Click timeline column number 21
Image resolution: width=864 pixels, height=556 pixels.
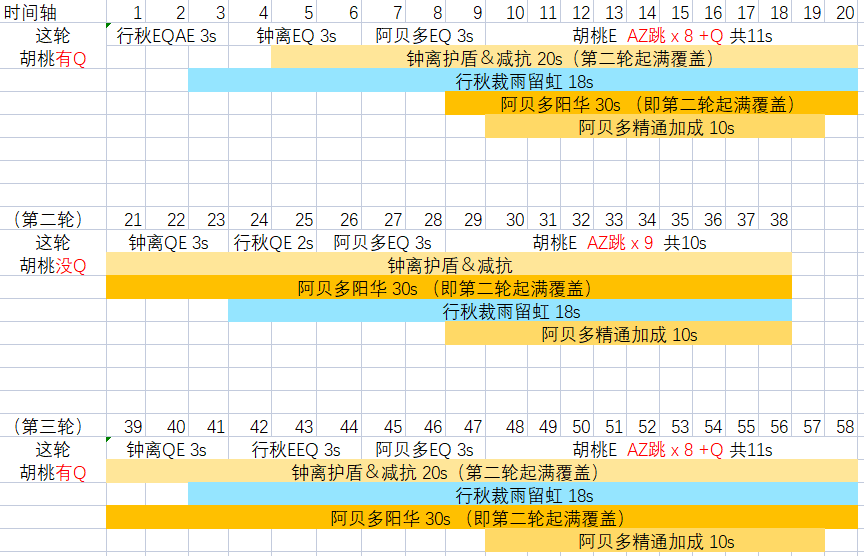126,219
